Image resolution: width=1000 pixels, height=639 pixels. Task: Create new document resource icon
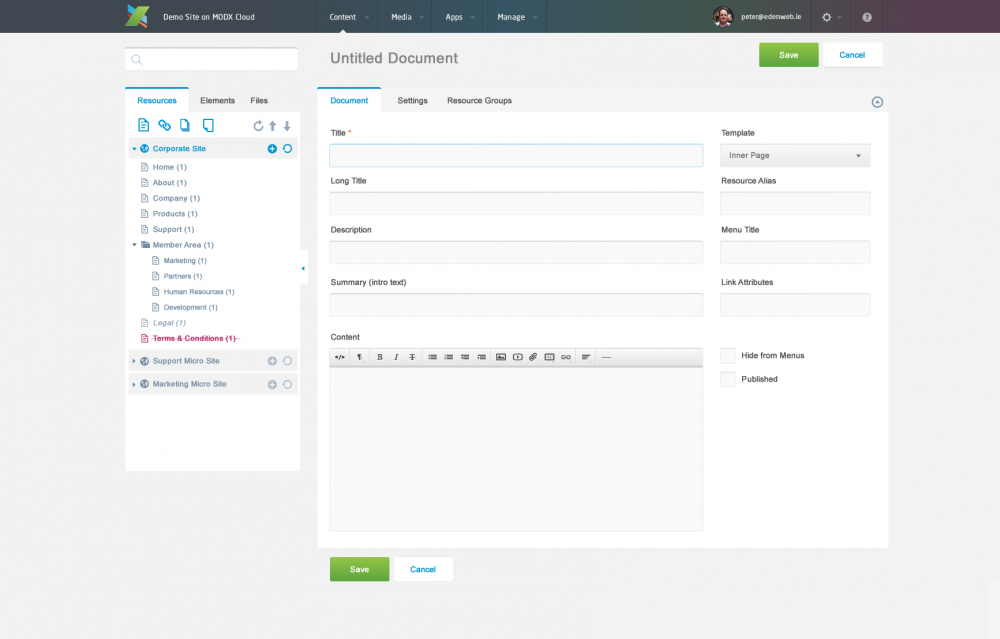pyautogui.click(x=143, y=125)
